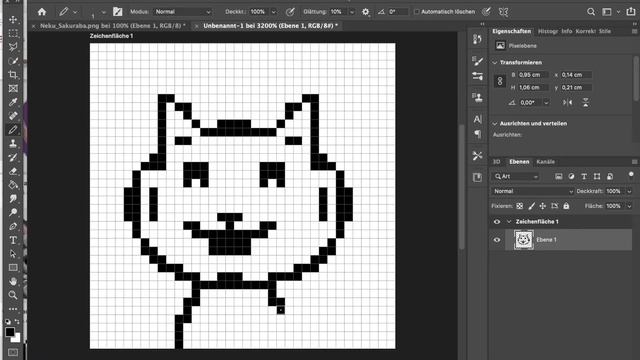The width and height of the screenshot is (640, 360).
Task: Select the Move tool
Action: [x=13, y=20]
